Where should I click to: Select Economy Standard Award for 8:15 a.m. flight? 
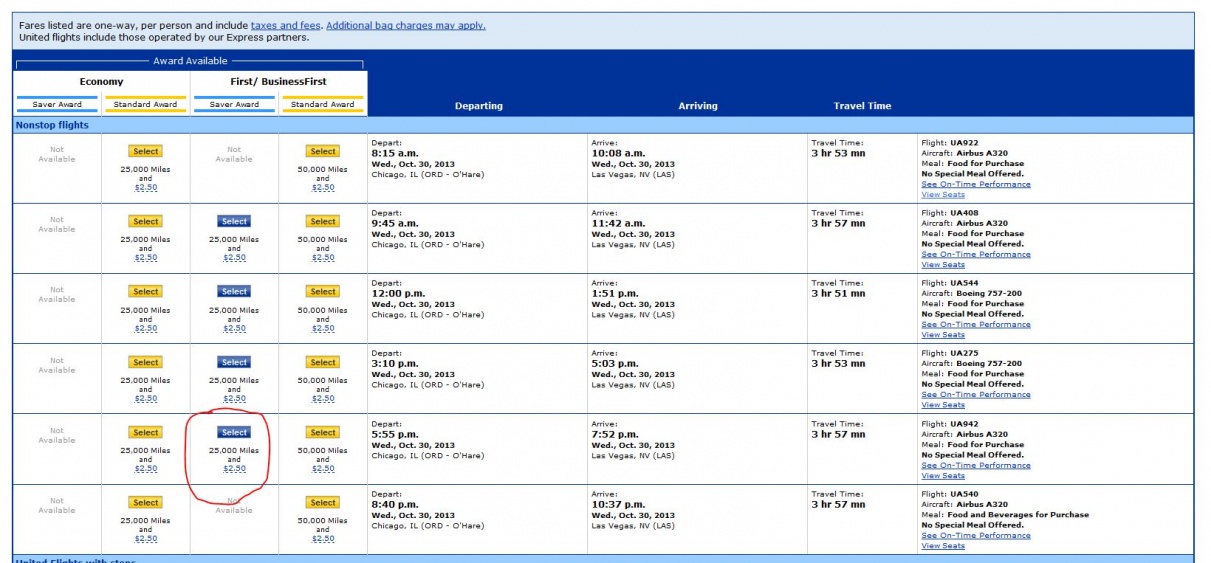point(146,152)
